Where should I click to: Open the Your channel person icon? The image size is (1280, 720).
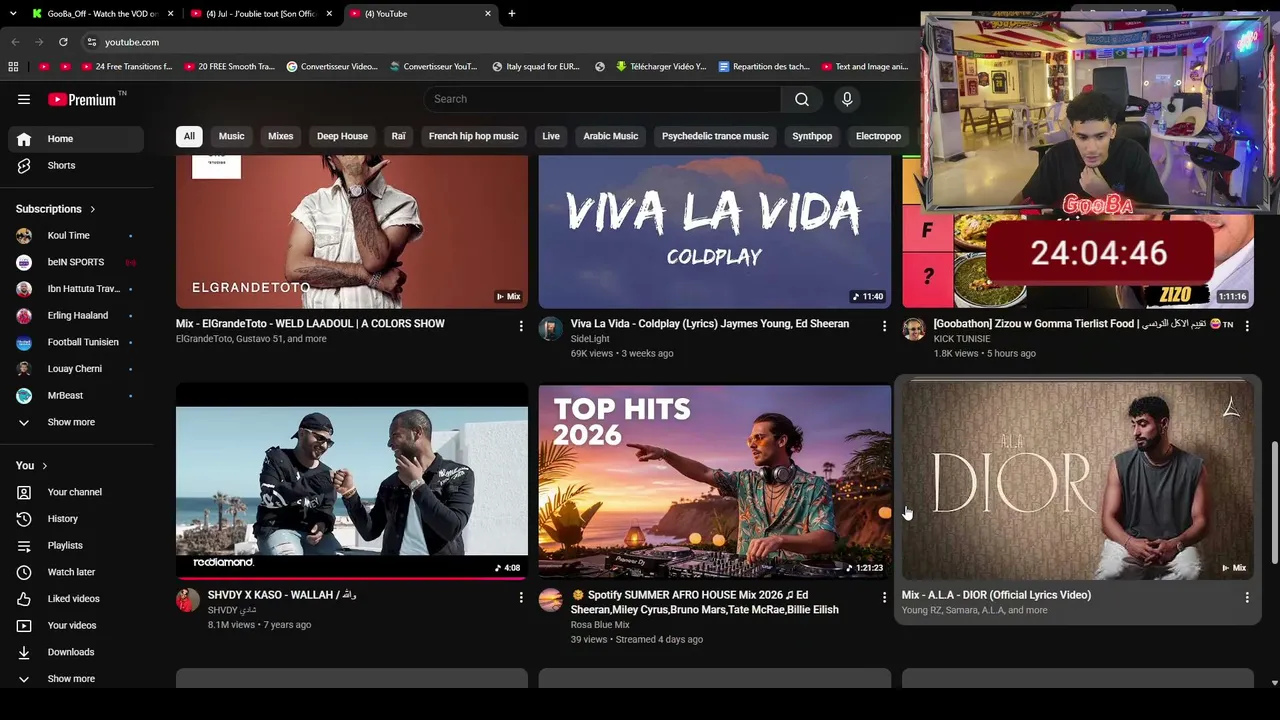point(24,492)
